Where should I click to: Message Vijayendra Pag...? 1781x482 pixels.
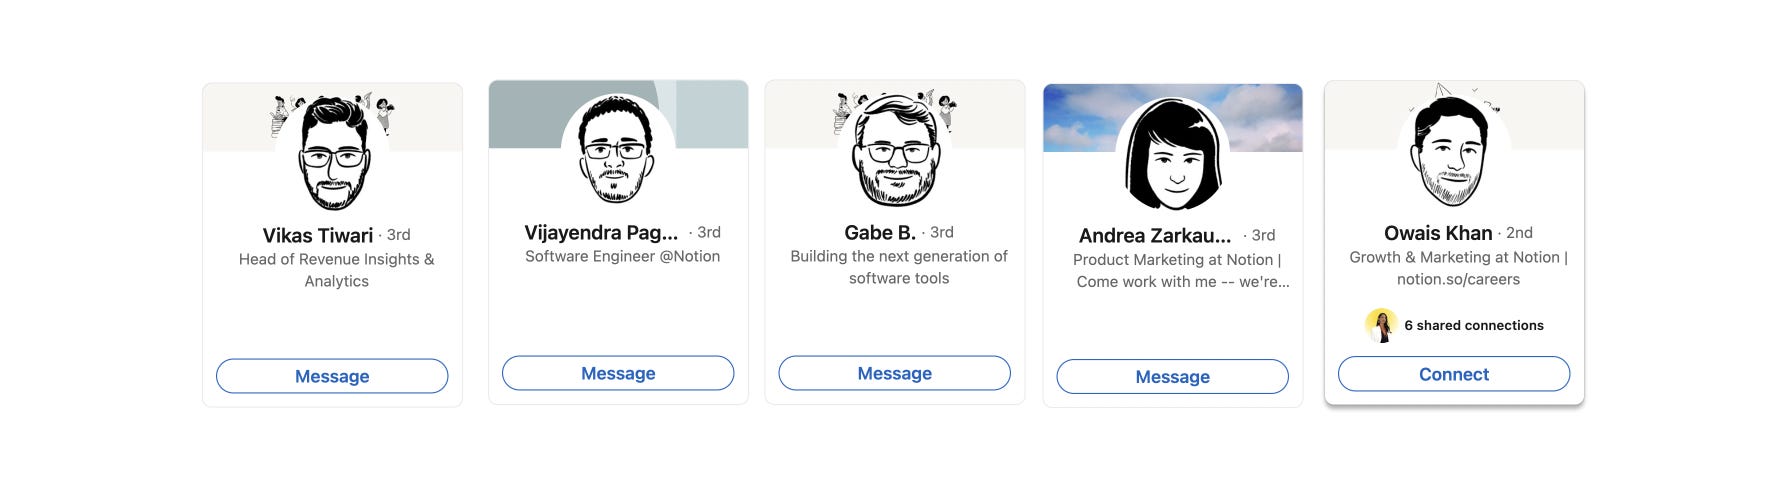pyautogui.click(x=618, y=373)
